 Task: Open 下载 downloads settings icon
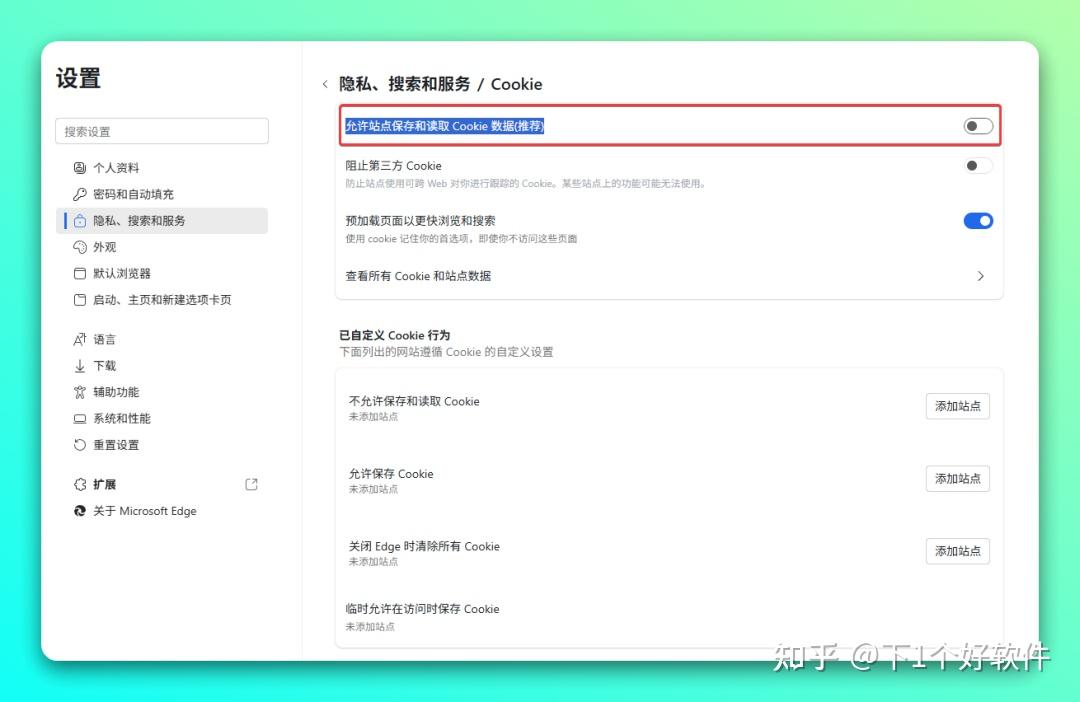81,365
